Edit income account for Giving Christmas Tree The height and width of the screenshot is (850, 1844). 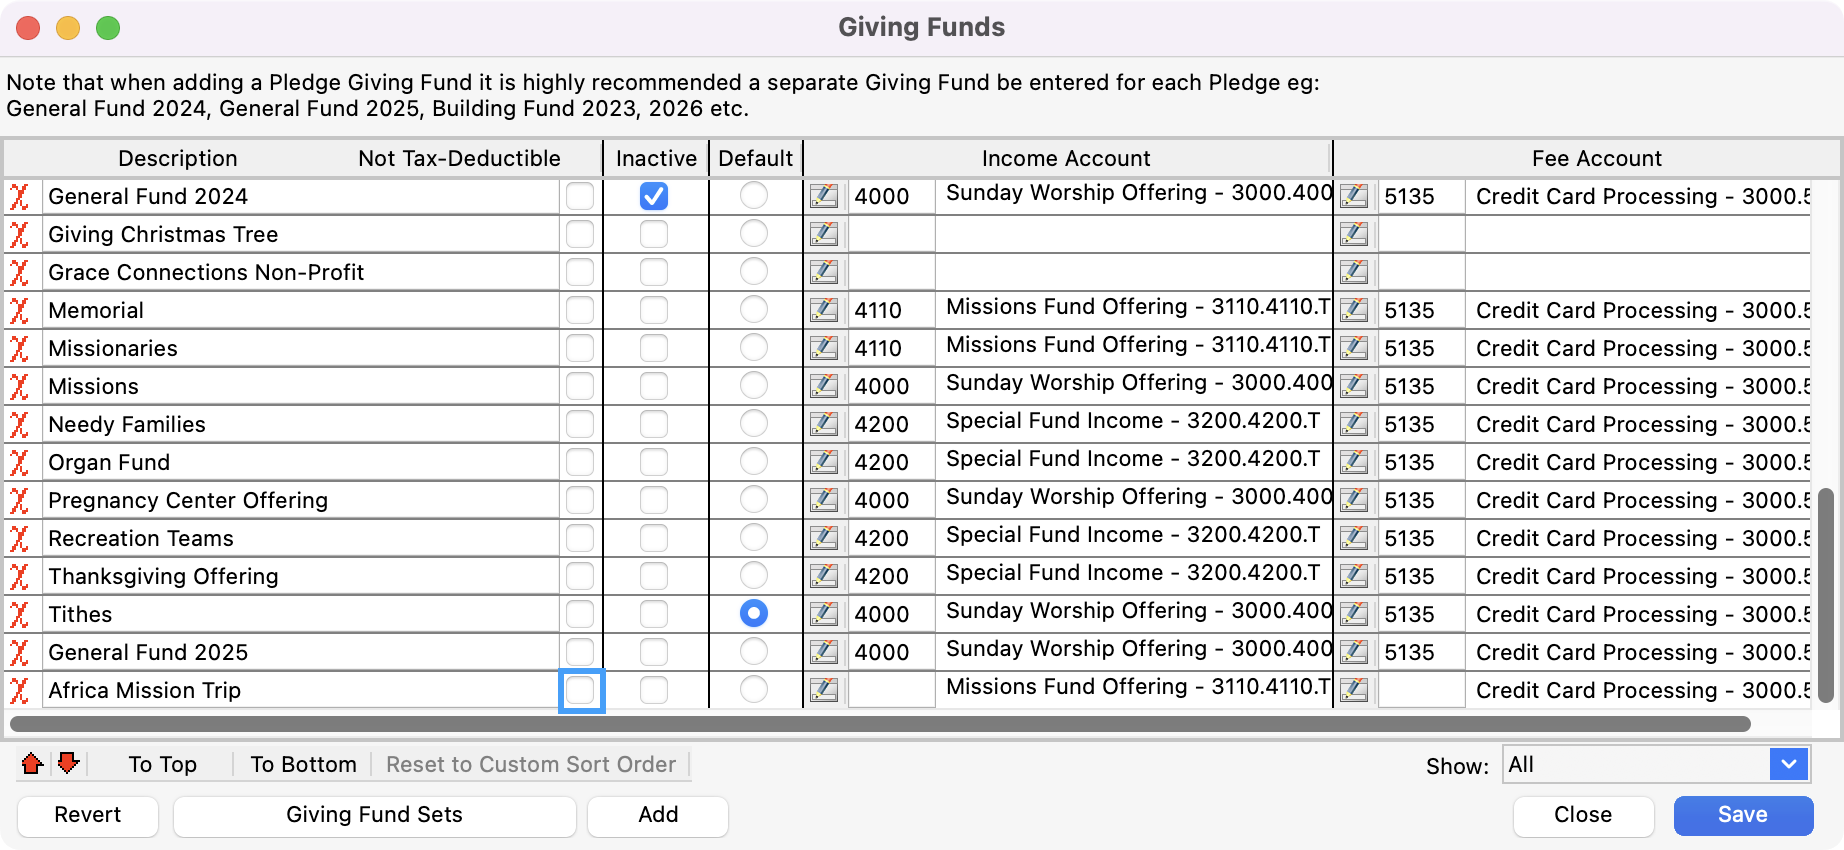point(824,234)
